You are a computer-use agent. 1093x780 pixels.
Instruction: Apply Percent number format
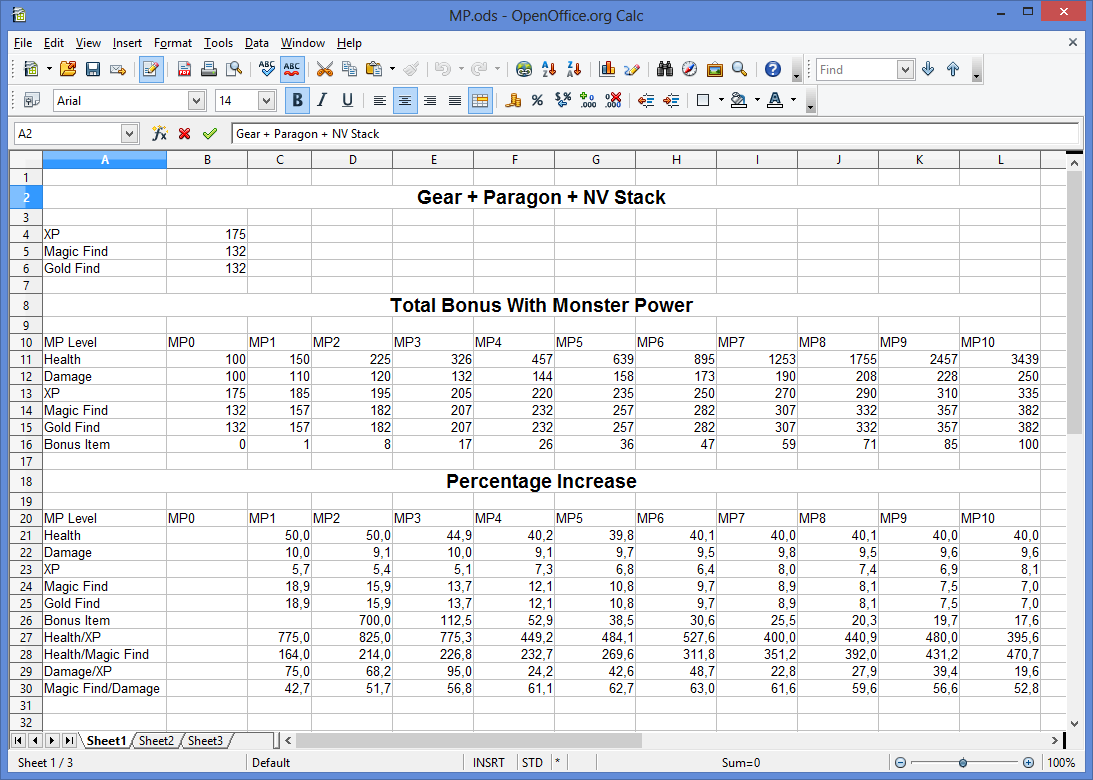click(537, 100)
